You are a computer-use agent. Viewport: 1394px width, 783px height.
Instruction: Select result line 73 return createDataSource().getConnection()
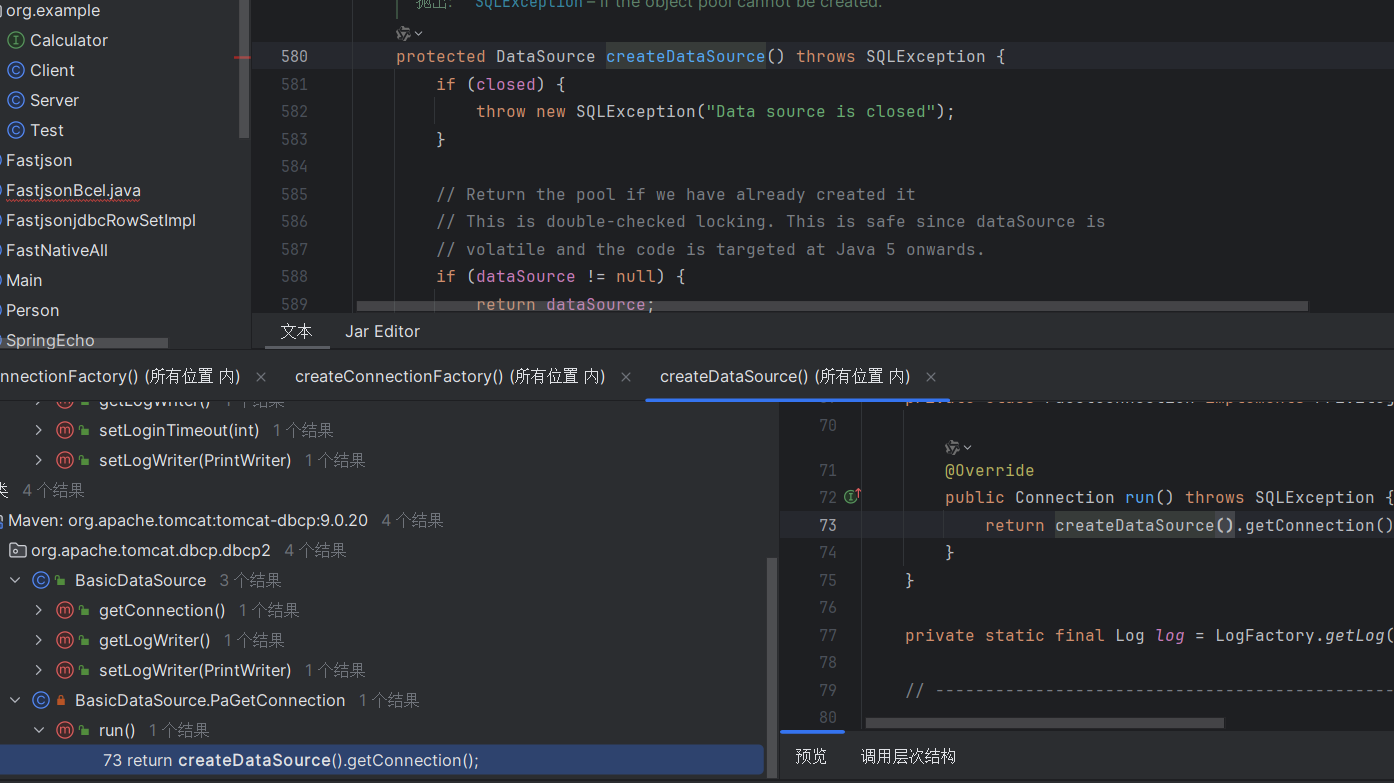pyautogui.click(x=290, y=760)
